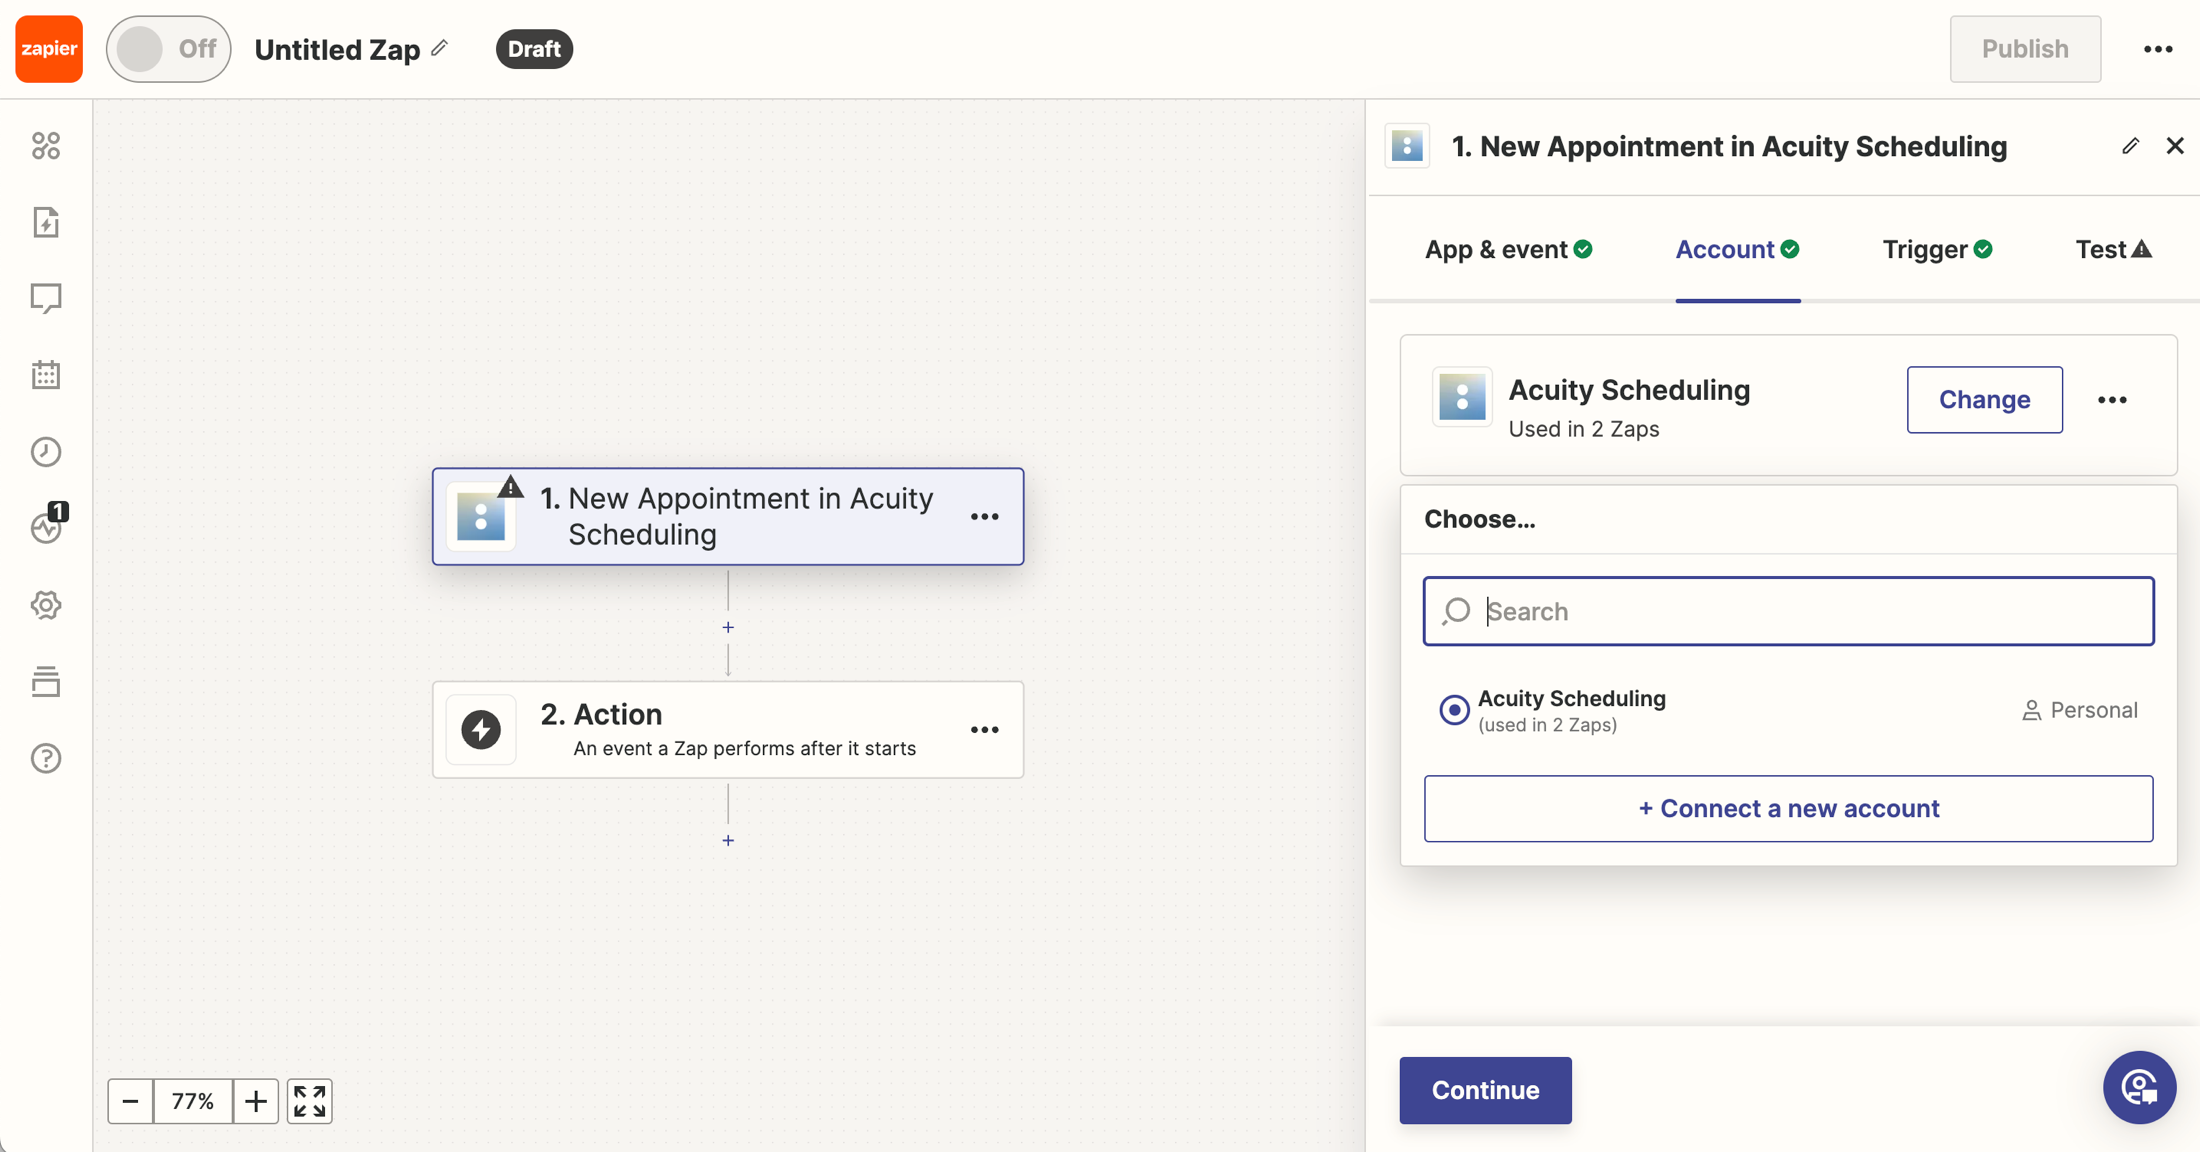Open Zap history clock icon
The height and width of the screenshot is (1152, 2200).
46,452
